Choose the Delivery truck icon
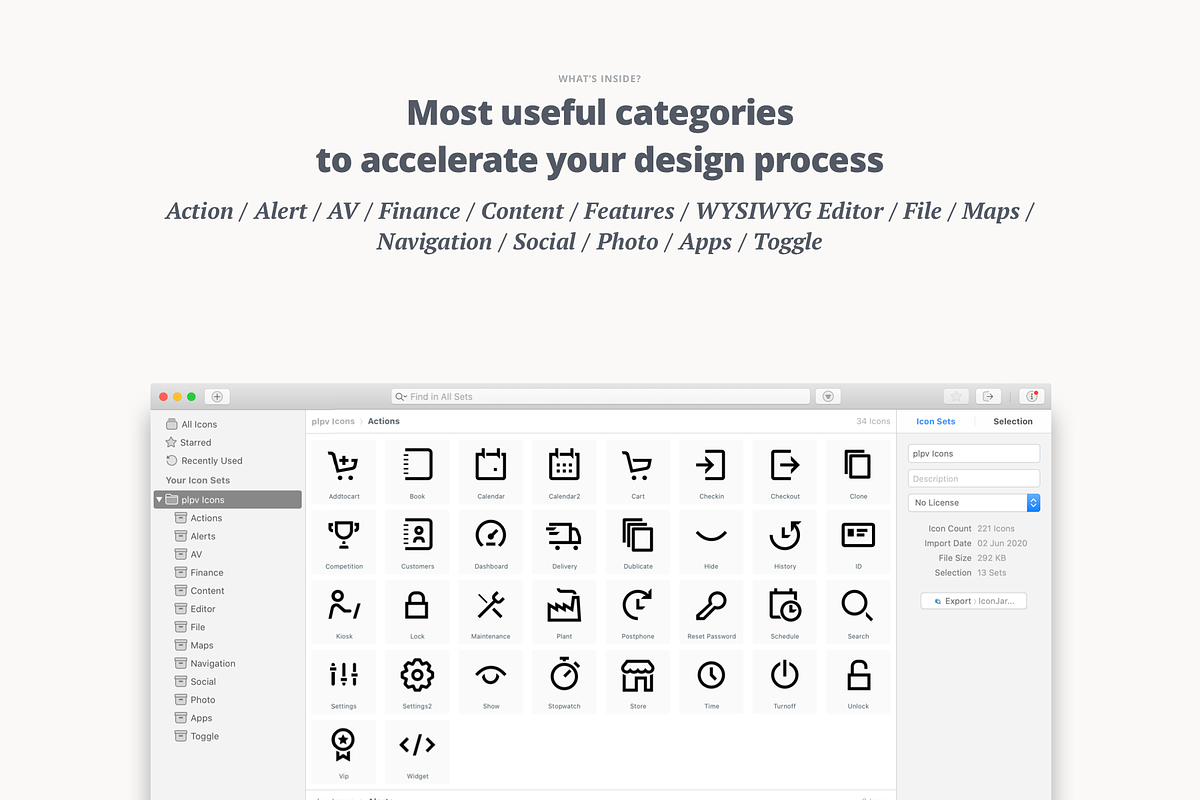1200x800 pixels. [x=564, y=537]
